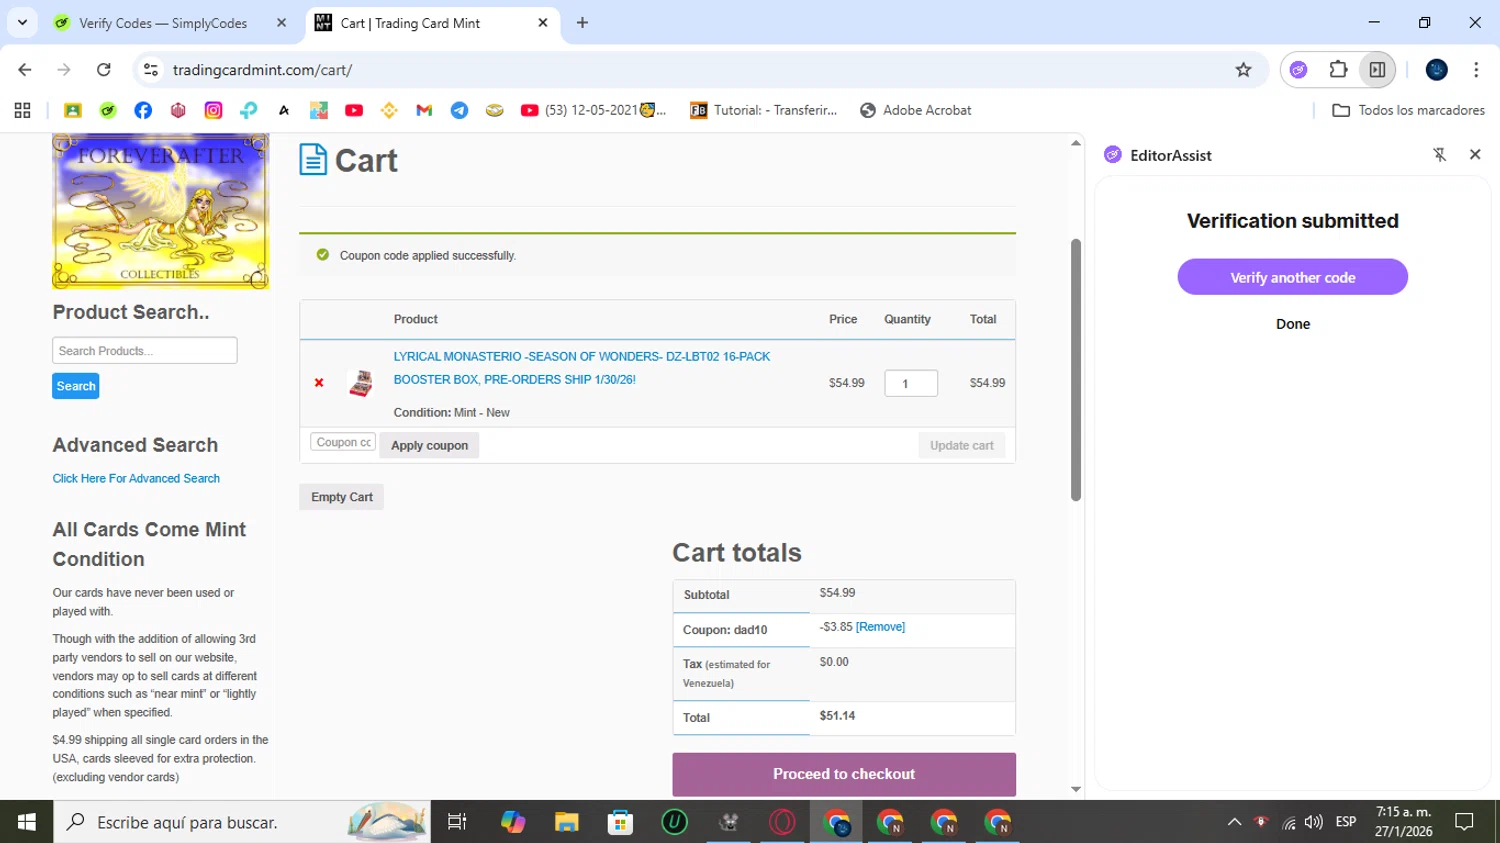Focus the address bar URL
This screenshot has width=1500, height=843.
click(262, 70)
